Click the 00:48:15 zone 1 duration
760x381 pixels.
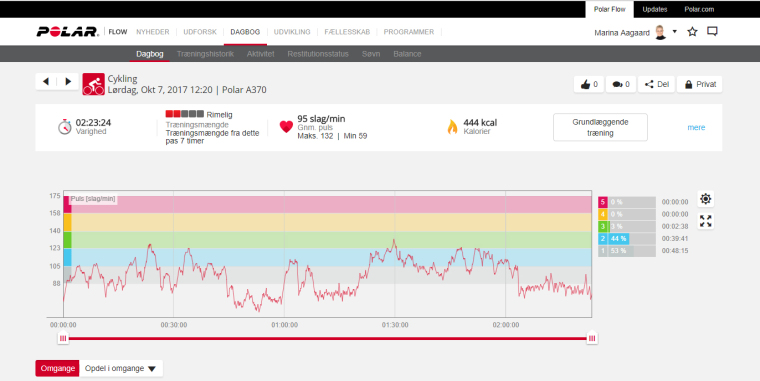pos(675,251)
